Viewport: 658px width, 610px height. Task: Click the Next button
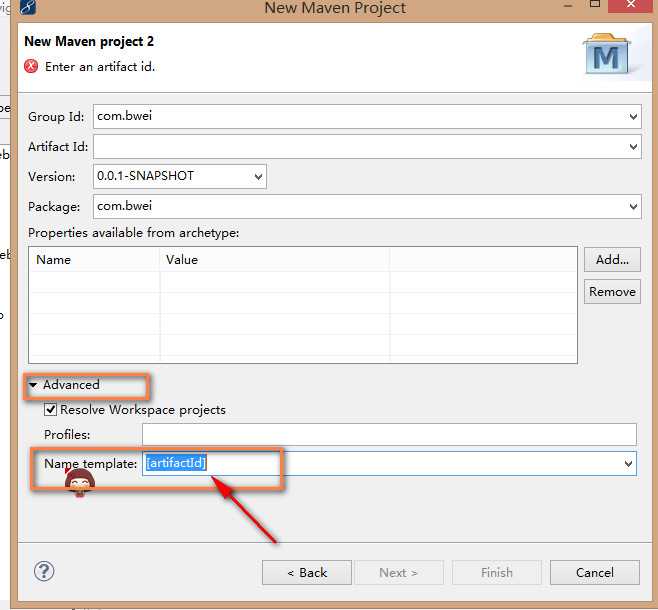(x=399, y=573)
